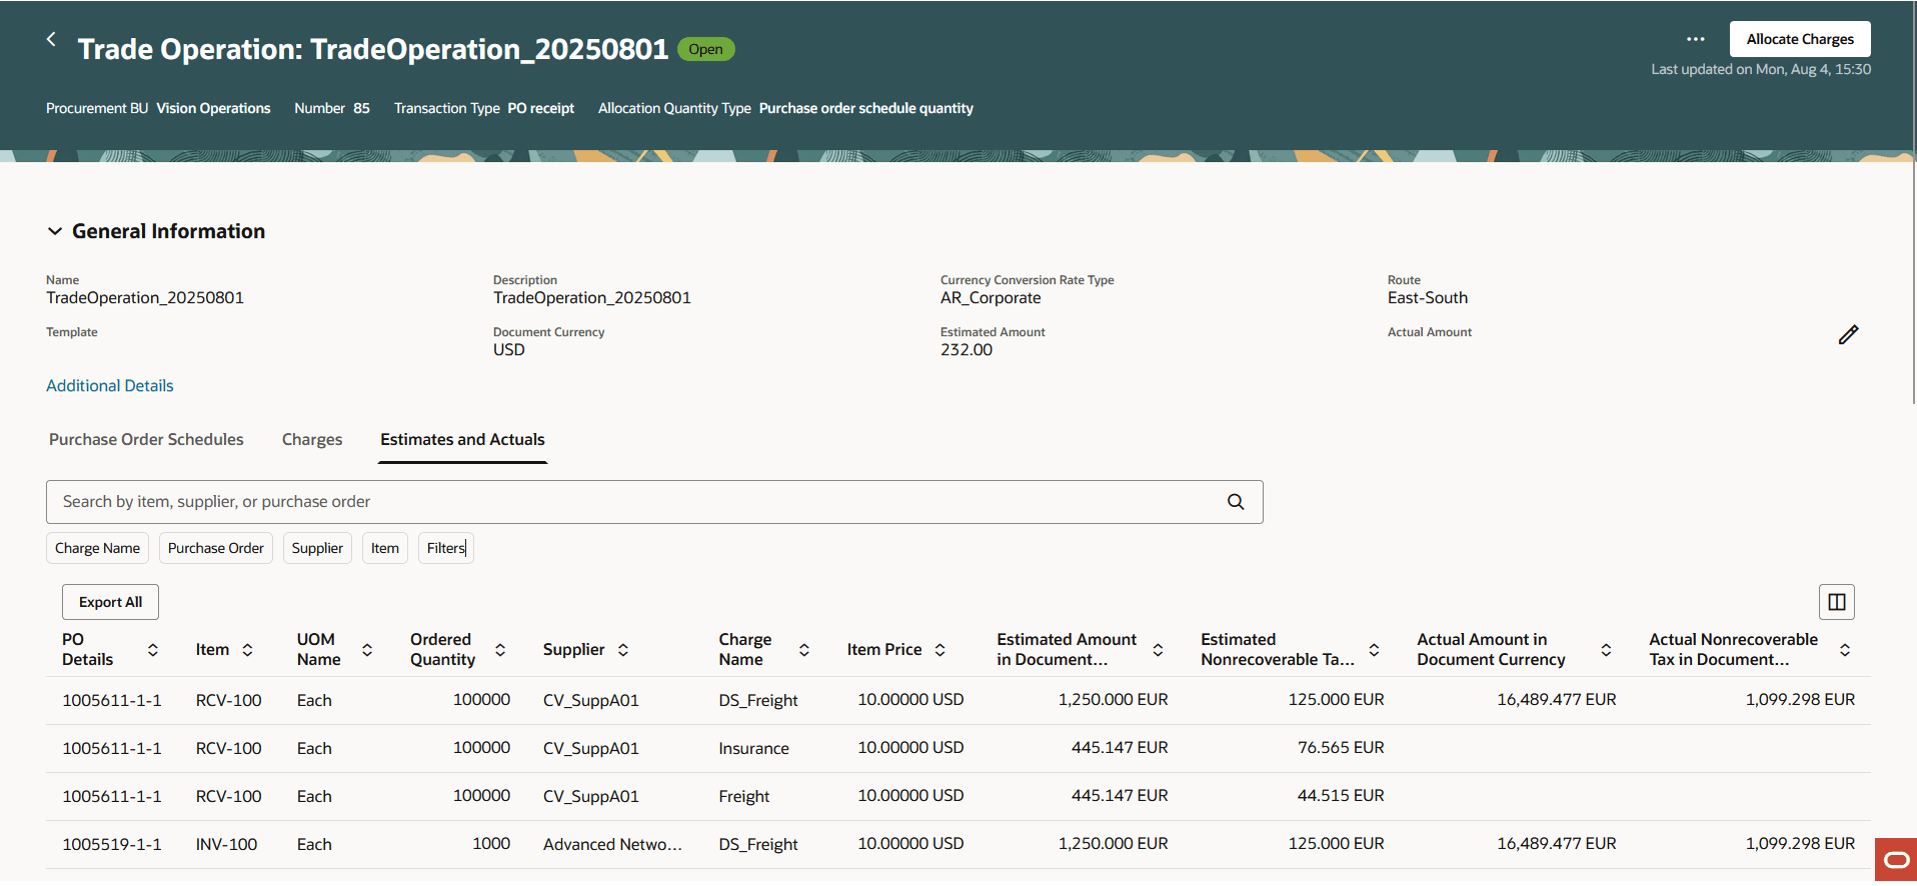Open the column chooser icon
1917x886 pixels.
[x=1837, y=602]
